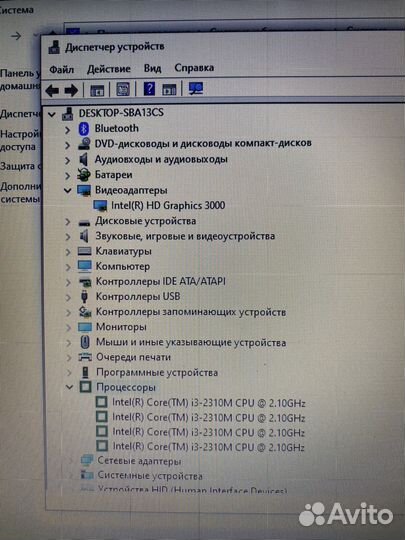The image size is (405, 540).
Task: Click the network icon beside Сетевые адаптеры
Action: click(x=87, y=460)
